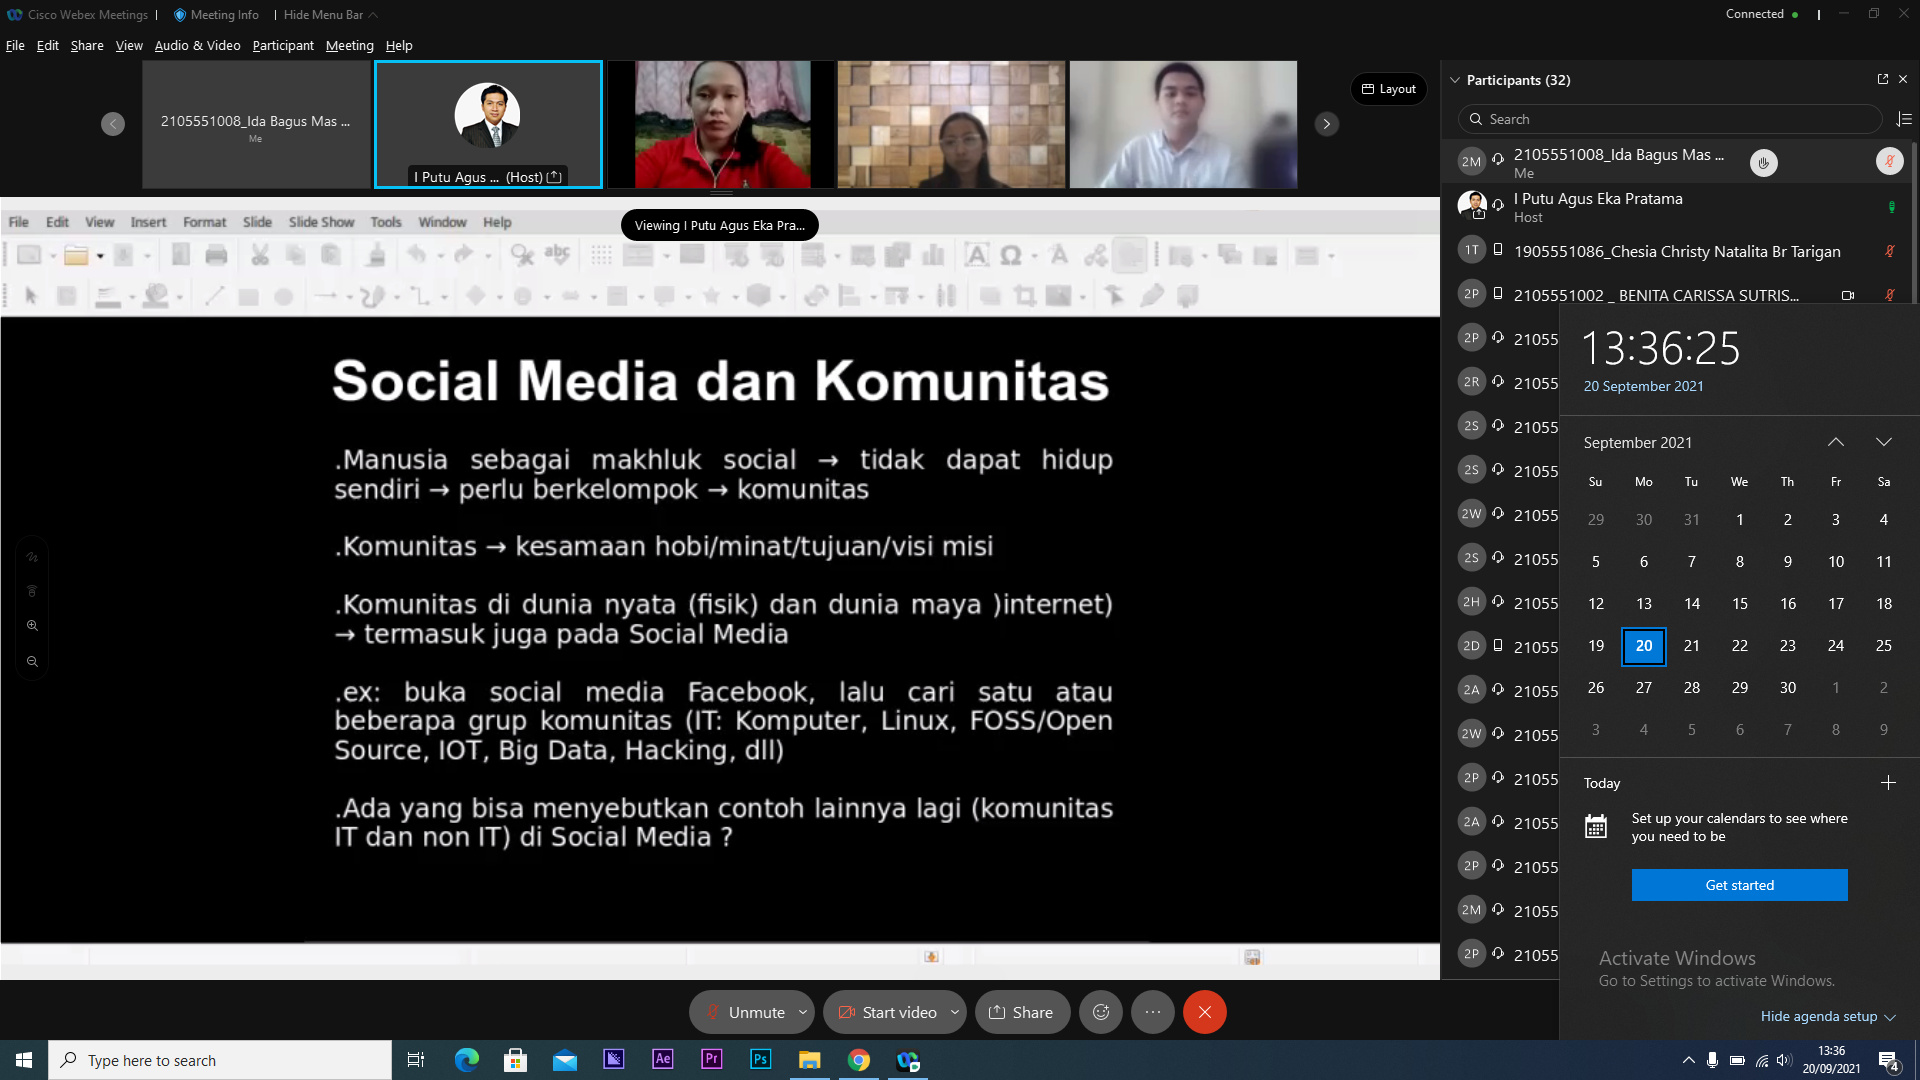
Task: Open Adobe Premiere Pro from taskbar
Action: pyautogui.click(x=712, y=1060)
